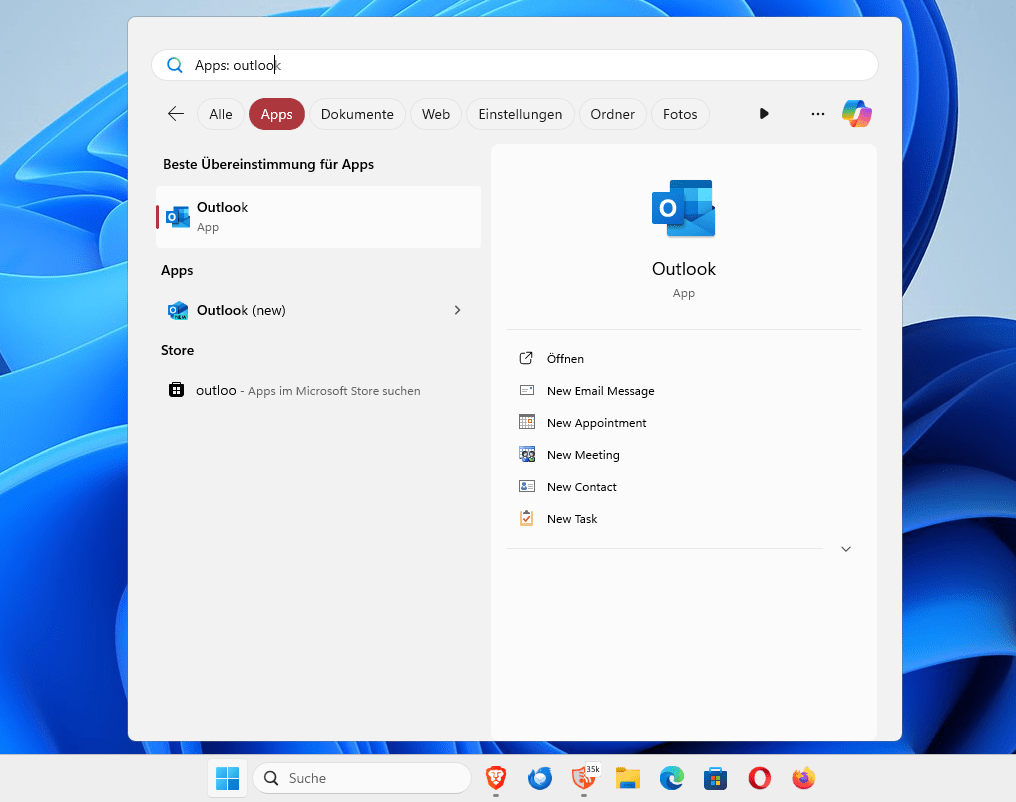Switch to the Einstellungen filter tab

click(x=520, y=114)
